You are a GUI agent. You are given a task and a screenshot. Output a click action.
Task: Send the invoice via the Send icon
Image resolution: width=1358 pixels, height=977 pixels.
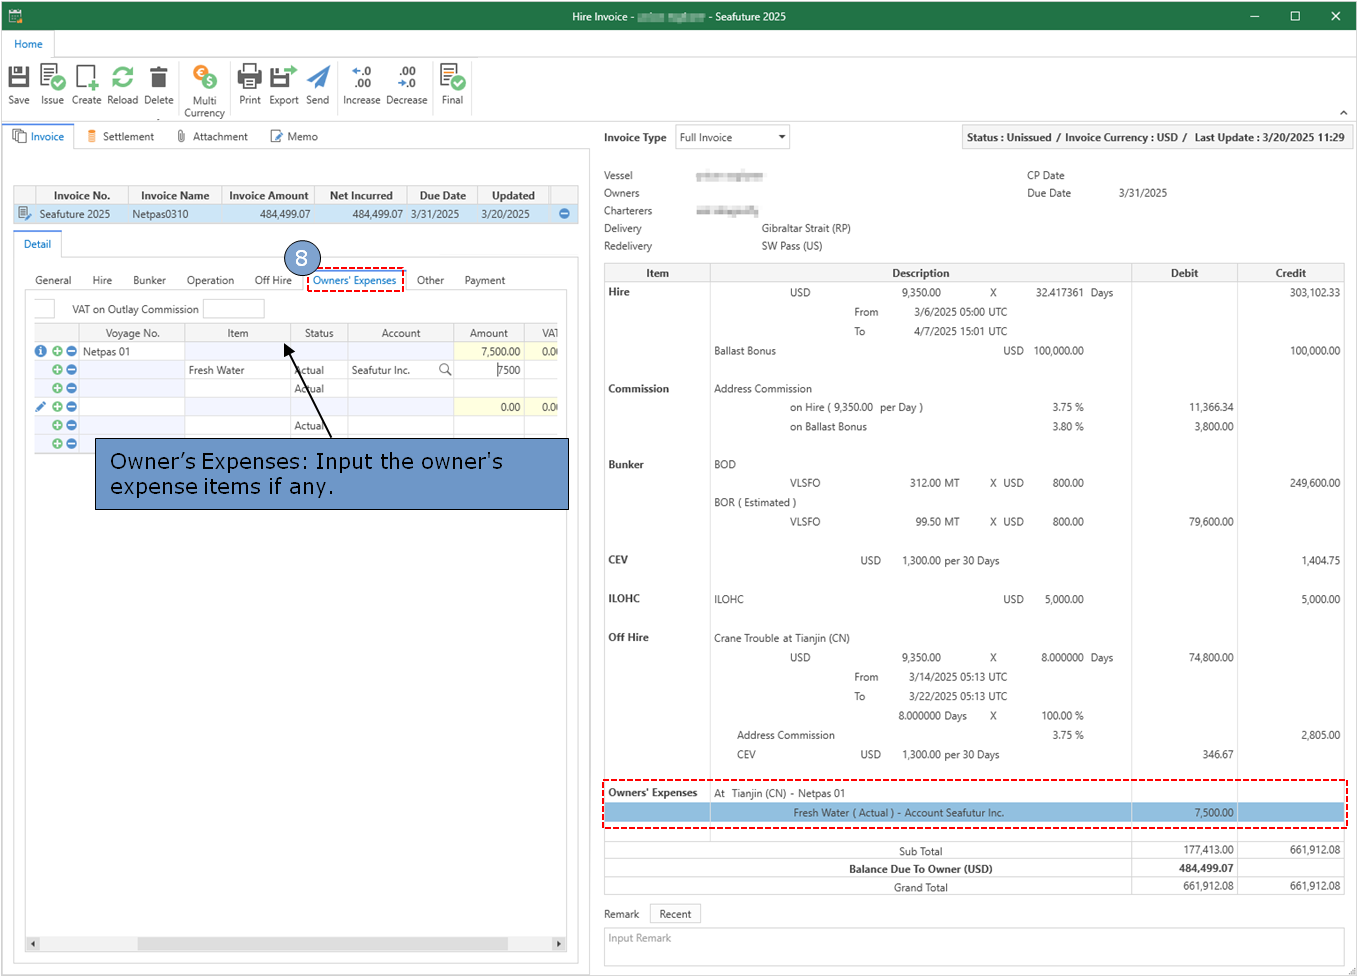318,84
